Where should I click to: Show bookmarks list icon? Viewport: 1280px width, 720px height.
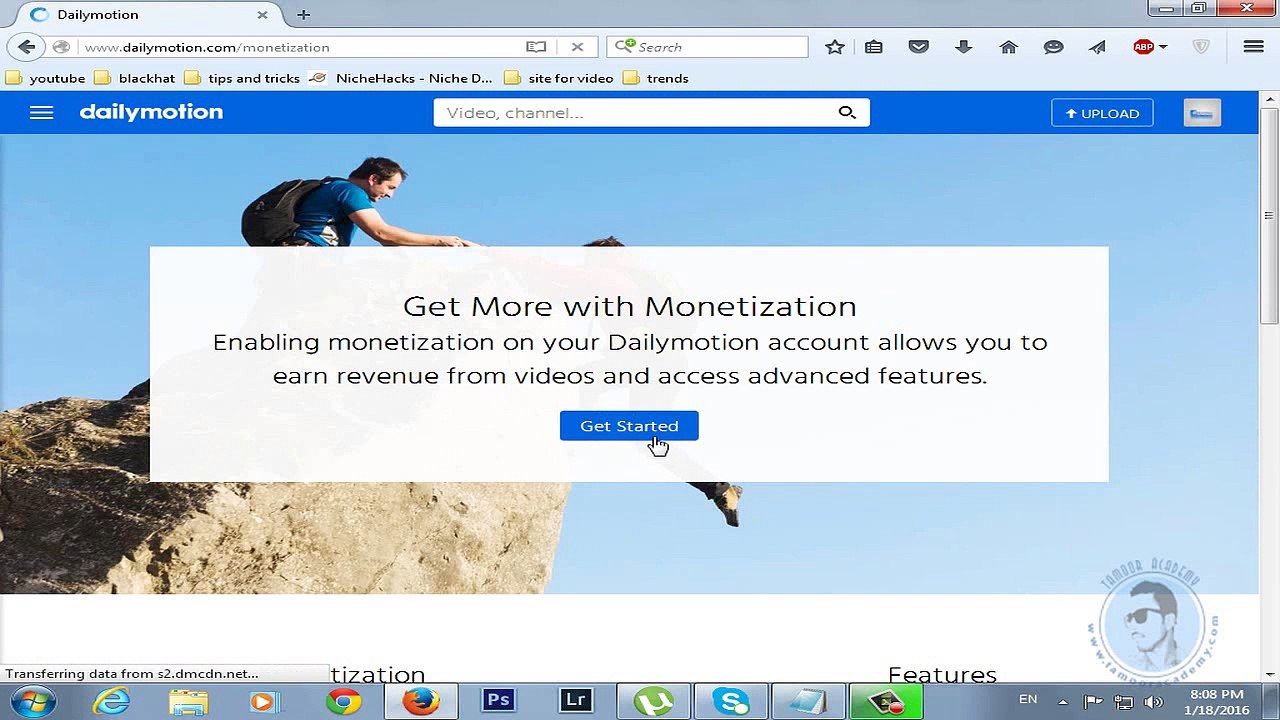874,47
